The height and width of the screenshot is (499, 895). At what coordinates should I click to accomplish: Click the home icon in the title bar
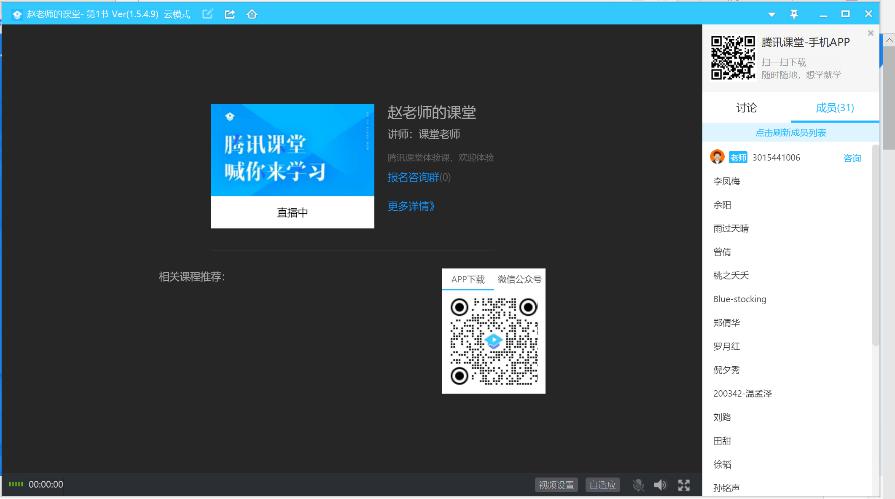pyautogui.click(x=251, y=14)
